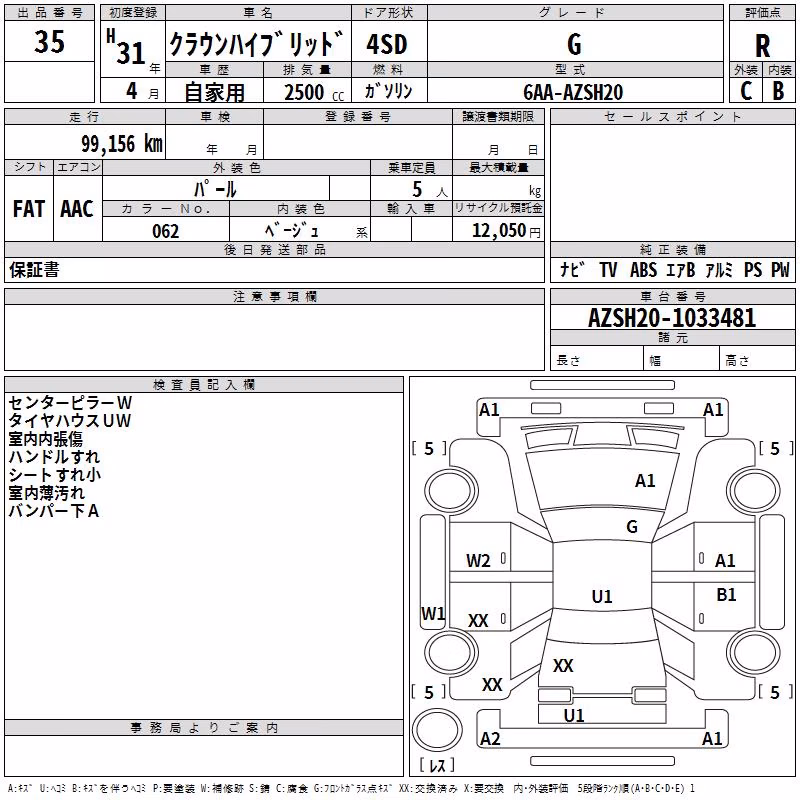
Task: Select inspector note バンパー下A
Action: (54, 510)
